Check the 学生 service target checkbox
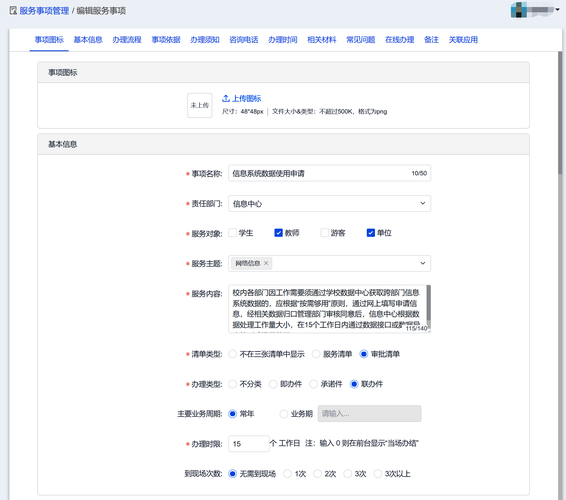This screenshot has height=500, width=566. coord(233,233)
